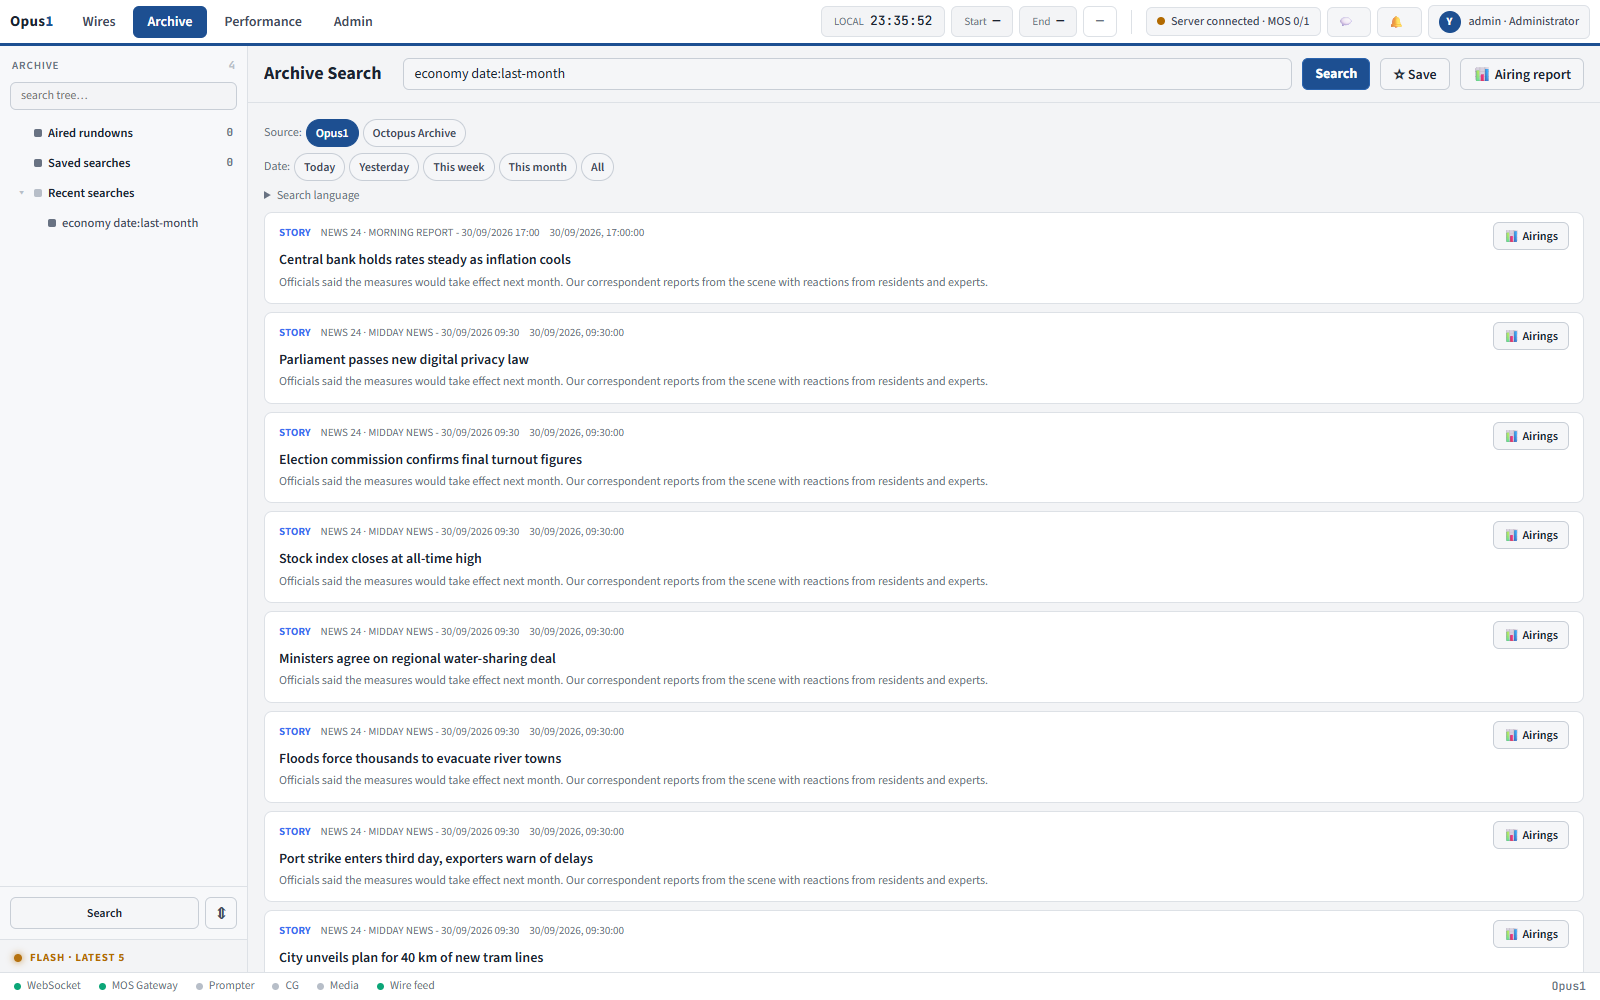
Task: Switch to the Wires tab
Action: [99, 21]
